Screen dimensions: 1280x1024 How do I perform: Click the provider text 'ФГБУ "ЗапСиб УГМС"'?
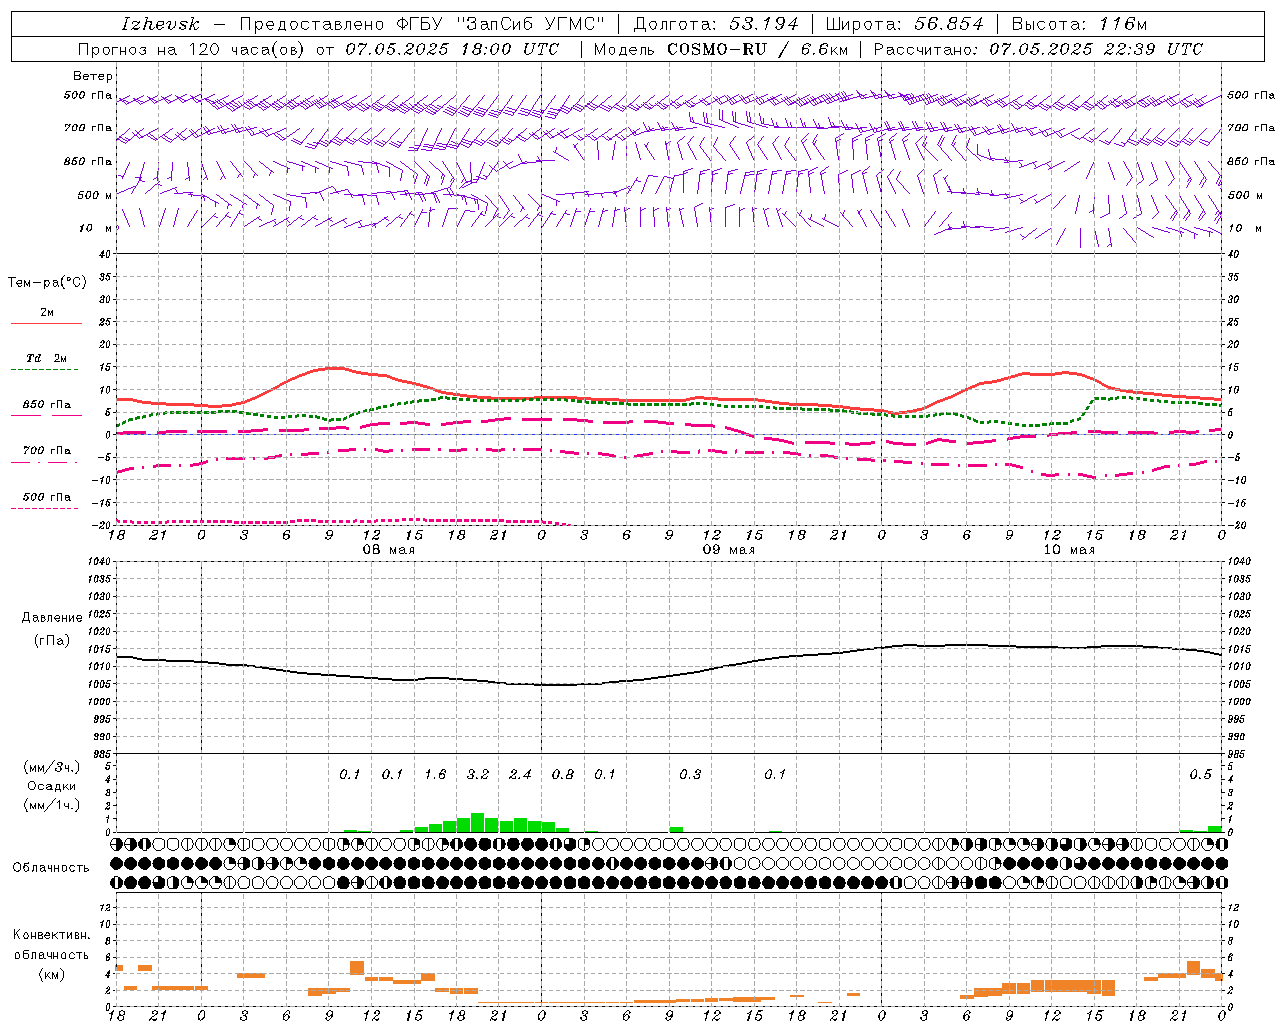tap(500, 24)
